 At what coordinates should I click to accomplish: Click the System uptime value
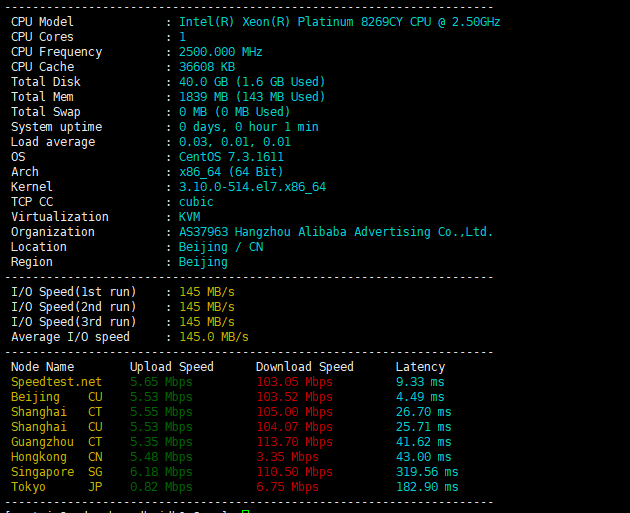click(x=249, y=127)
